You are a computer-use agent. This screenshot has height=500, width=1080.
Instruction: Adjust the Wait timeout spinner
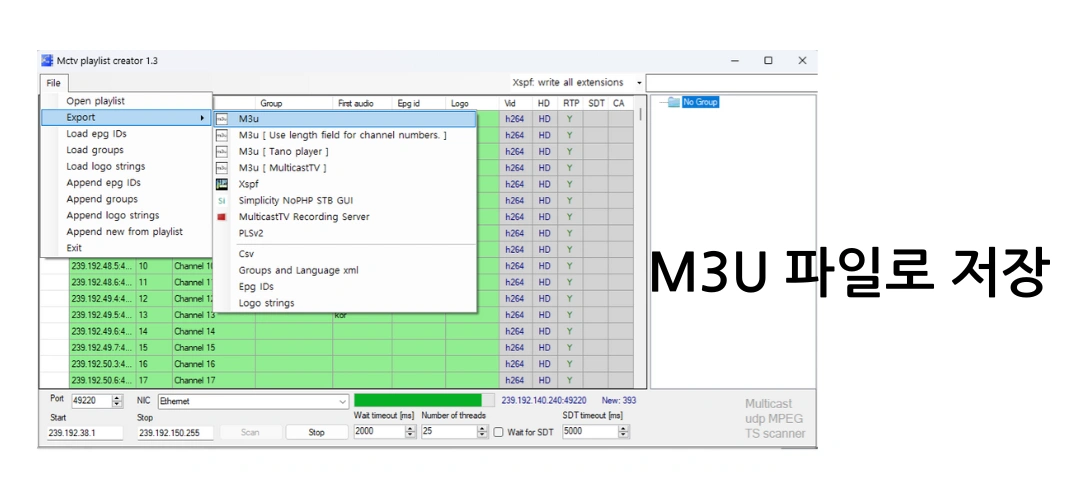(411, 433)
